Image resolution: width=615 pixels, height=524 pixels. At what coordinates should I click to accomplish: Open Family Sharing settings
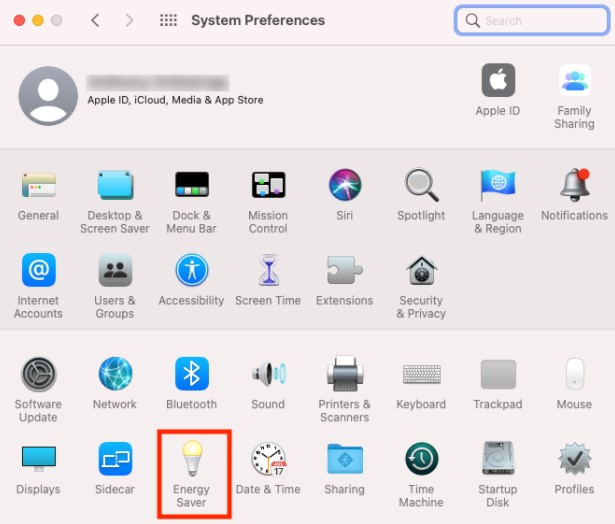tap(575, 80)
